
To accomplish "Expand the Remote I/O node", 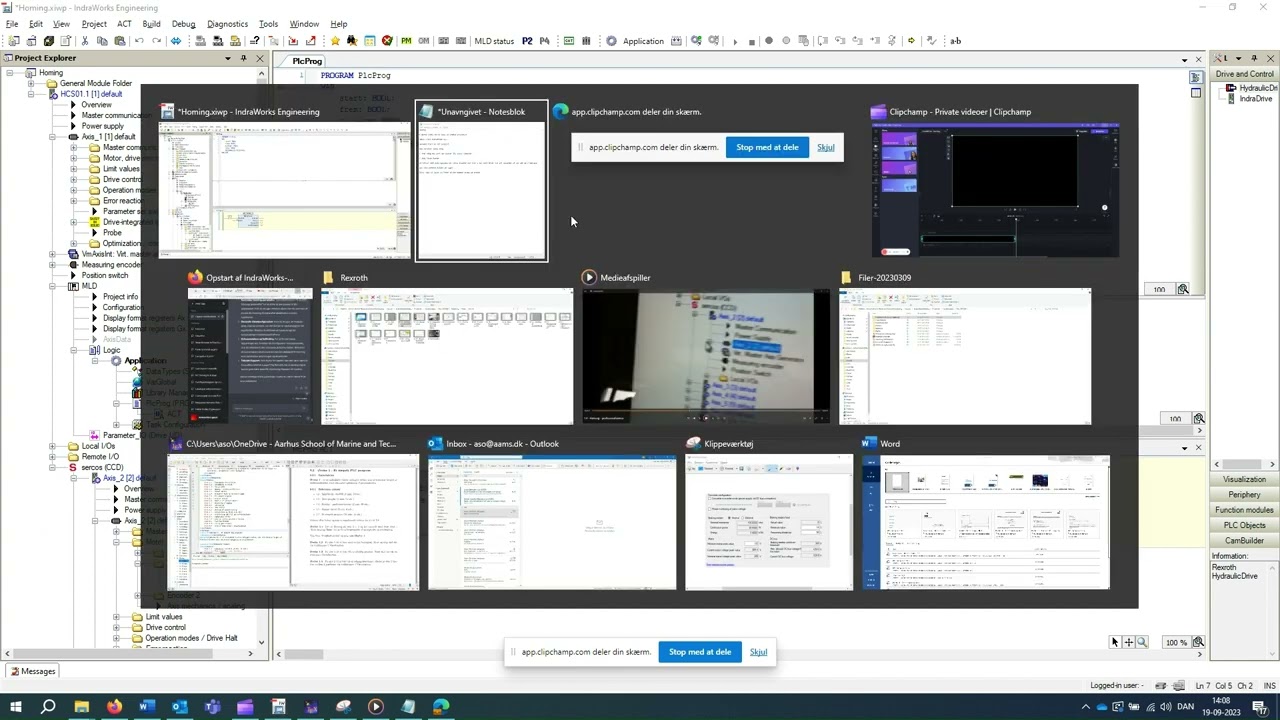I will coord(51,457).
